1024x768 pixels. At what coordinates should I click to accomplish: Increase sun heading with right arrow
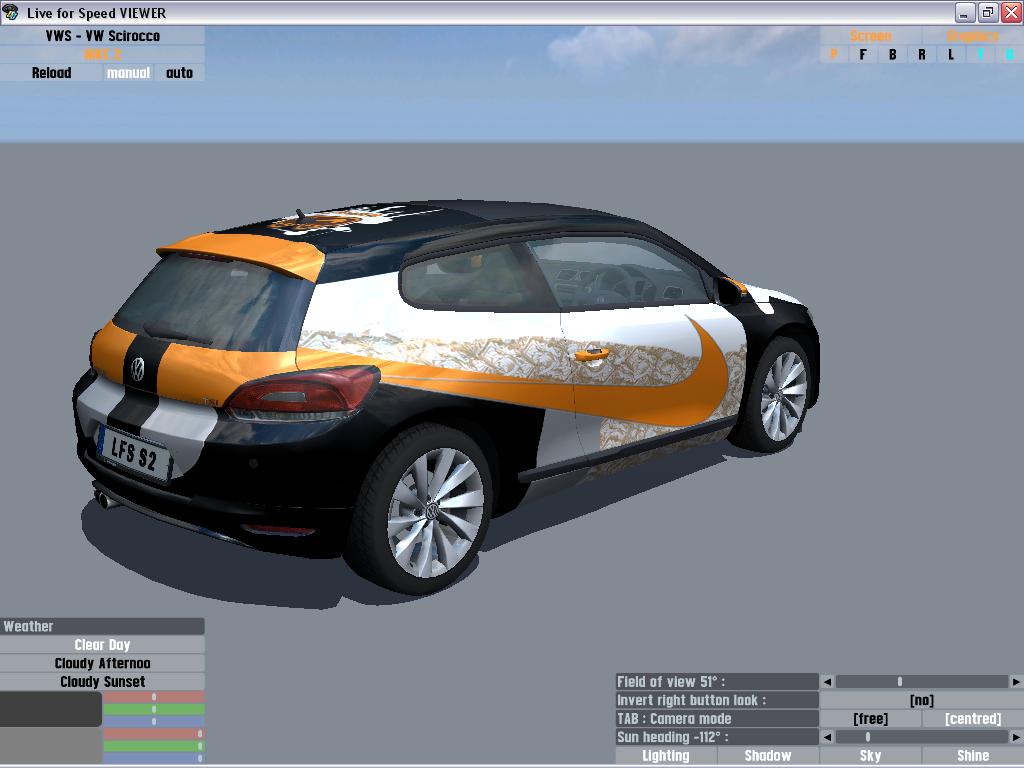[1016, 737]
